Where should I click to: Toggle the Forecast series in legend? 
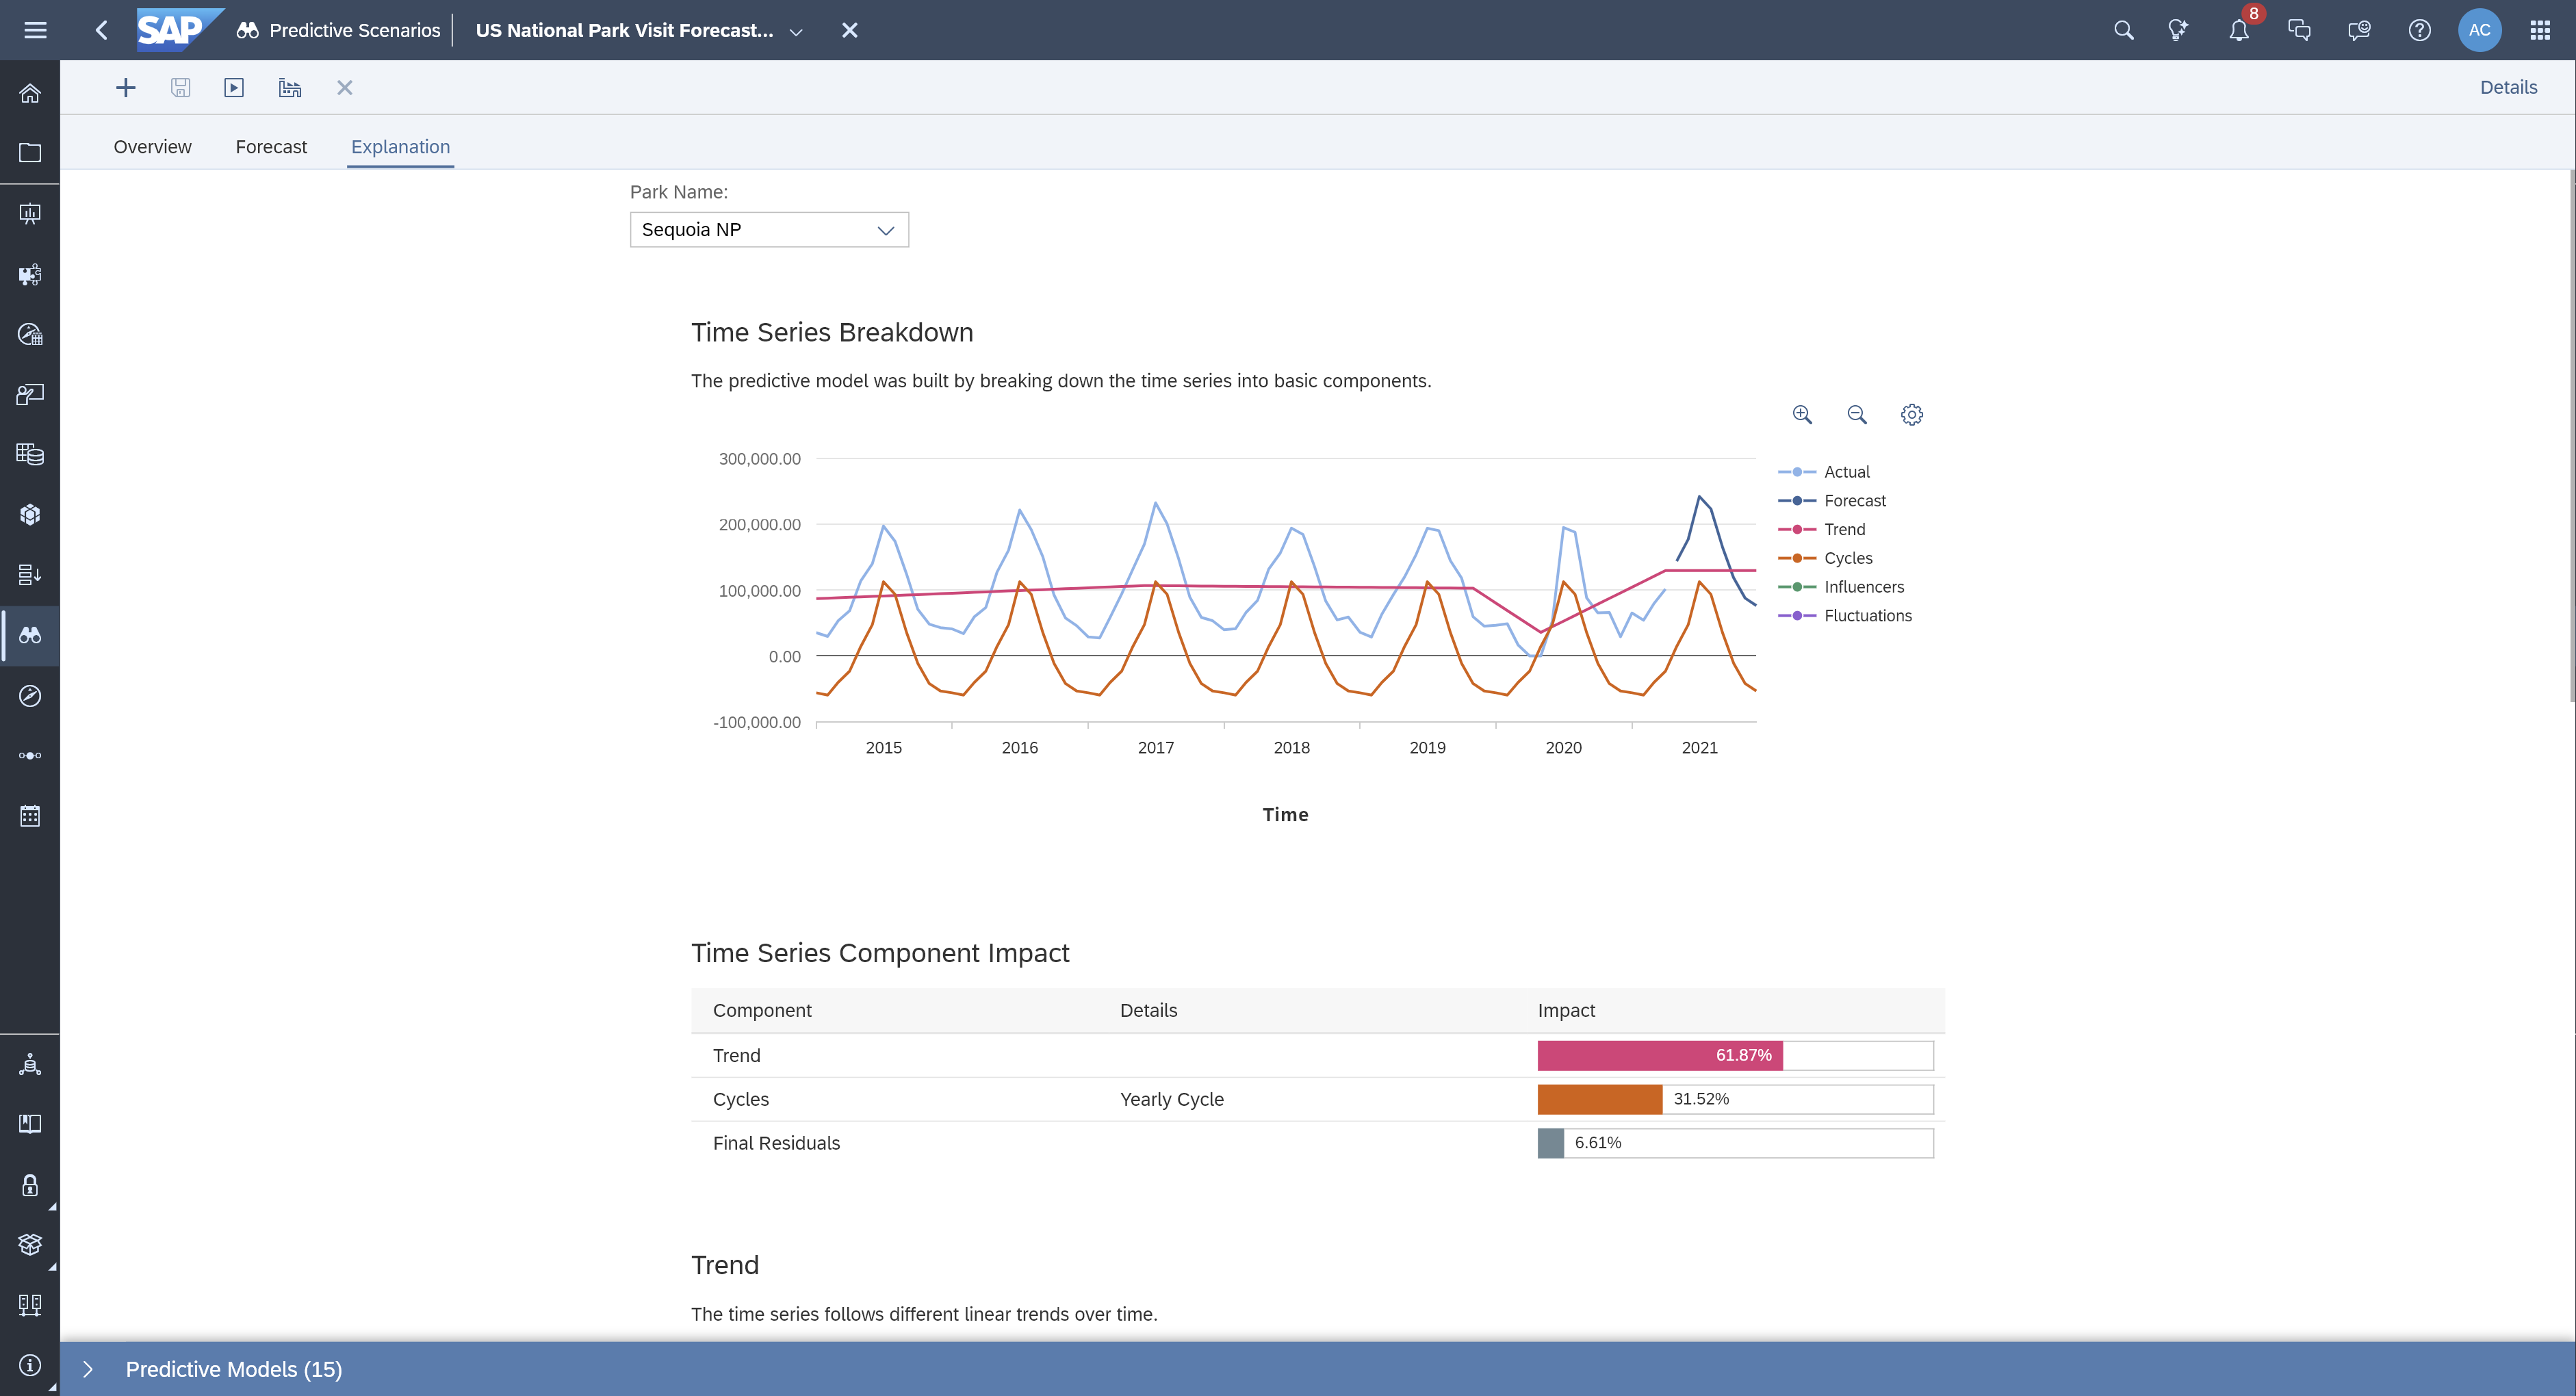pos(1854,501)
